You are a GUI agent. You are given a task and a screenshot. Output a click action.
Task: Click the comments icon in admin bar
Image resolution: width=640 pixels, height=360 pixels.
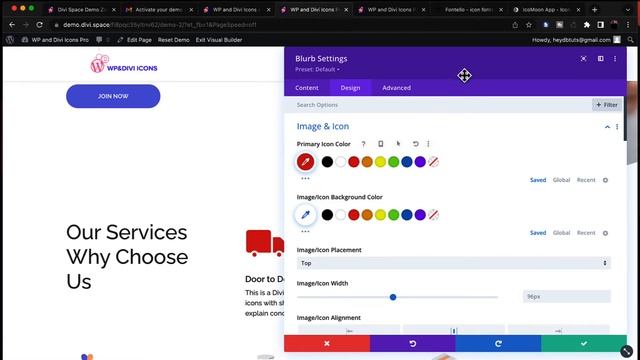click(99, 40)
